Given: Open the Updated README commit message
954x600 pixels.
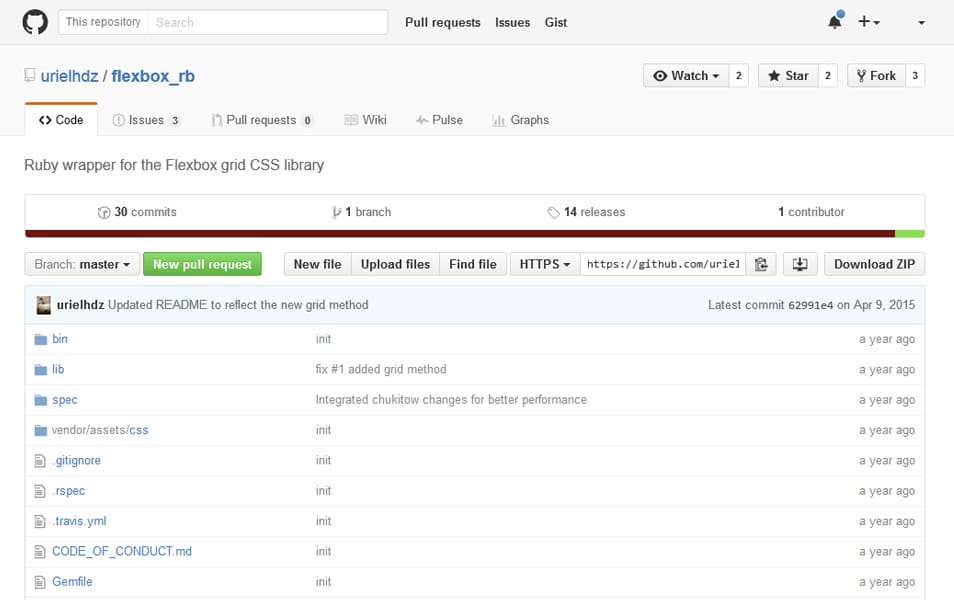Looking at the screenshot, I should (x=238, y=304).
